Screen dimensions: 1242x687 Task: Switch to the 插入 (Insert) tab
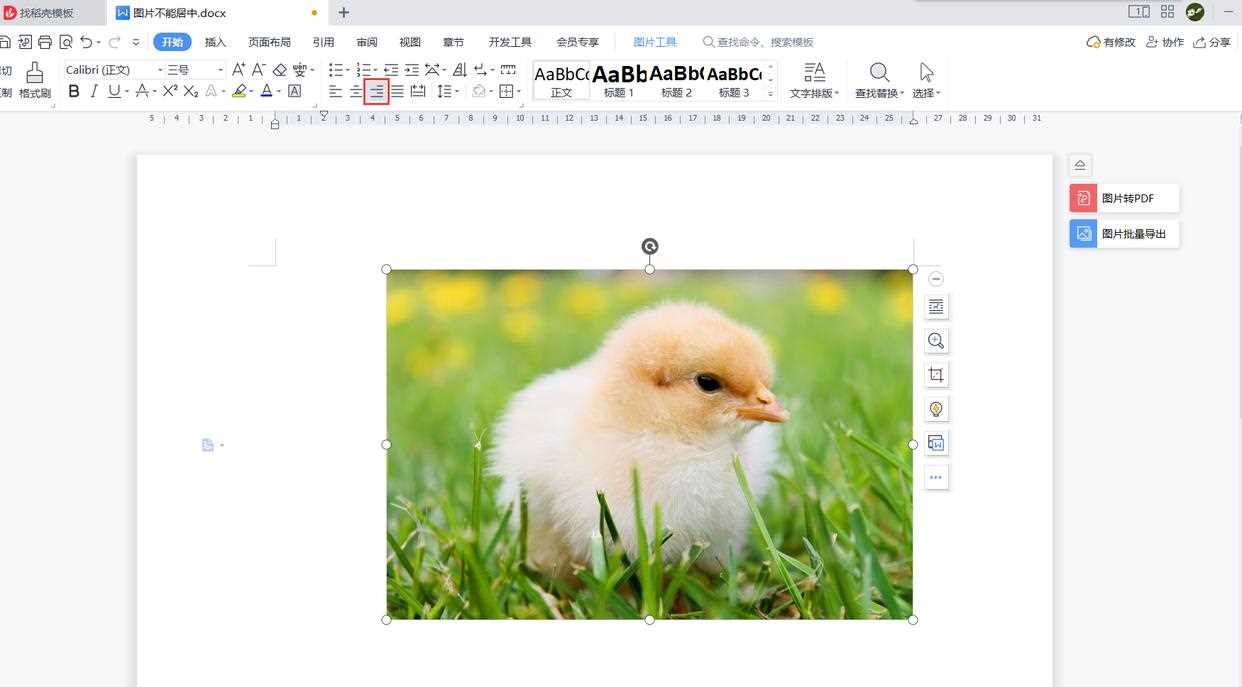(216, 42)
